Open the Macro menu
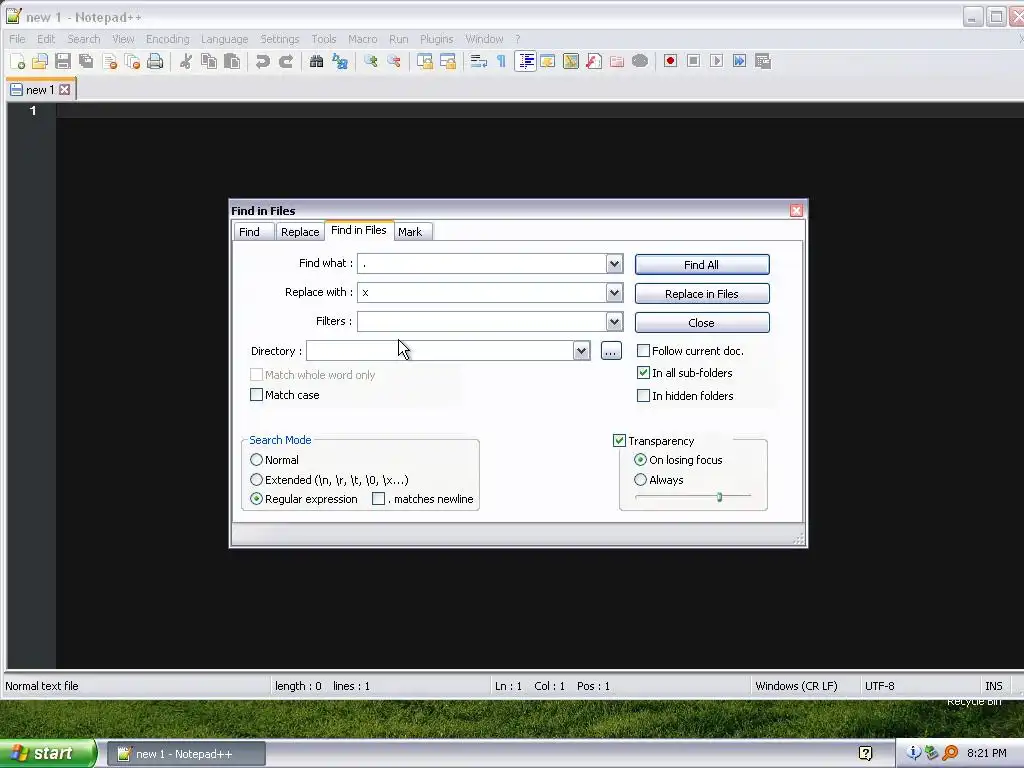Viewport: 1024px width, 768px height. (362, 39)
